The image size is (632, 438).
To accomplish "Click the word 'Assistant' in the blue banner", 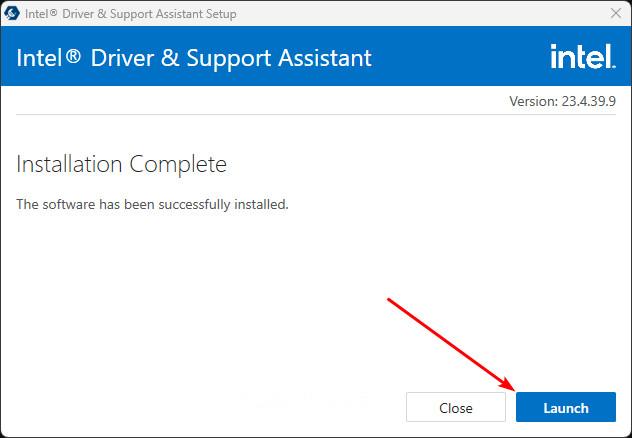I will pos(324,58).
